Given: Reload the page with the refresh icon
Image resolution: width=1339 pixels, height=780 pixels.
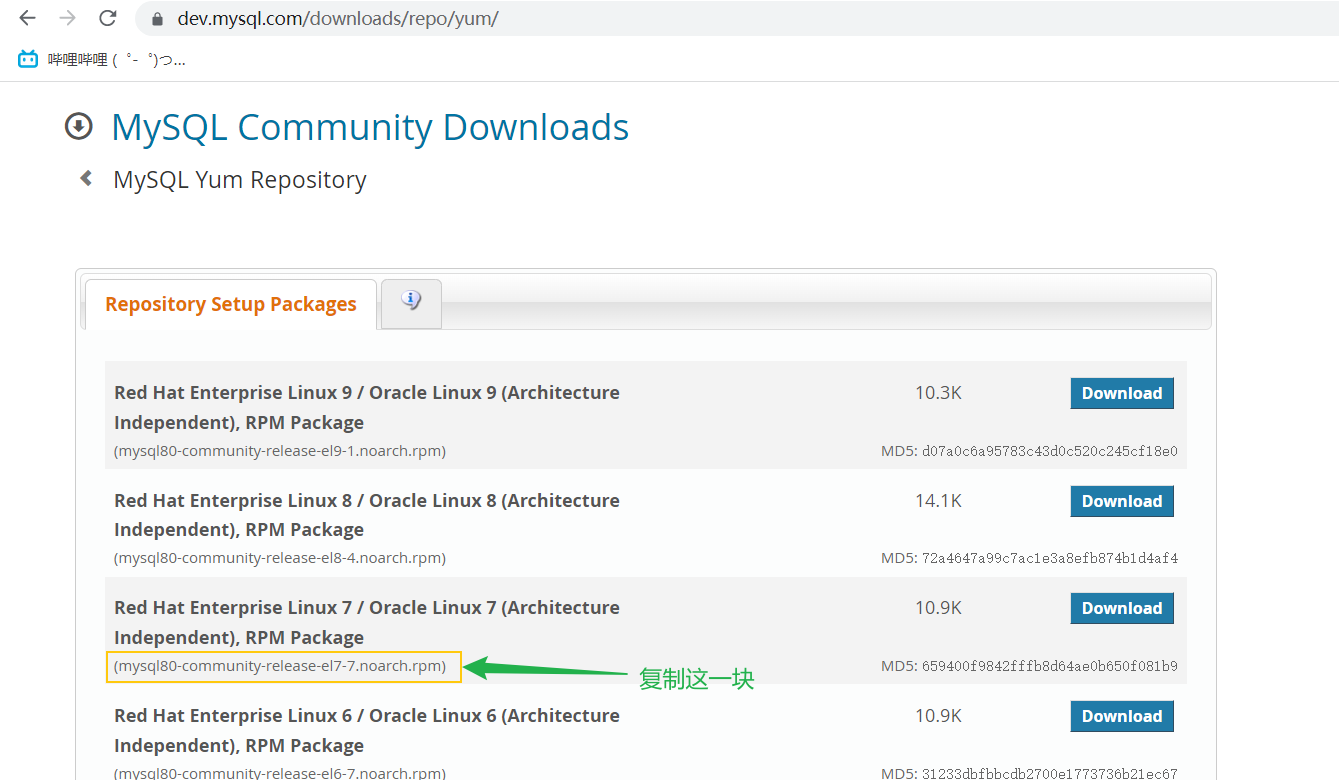Looking at the screenshot, I should pos(108,18).
